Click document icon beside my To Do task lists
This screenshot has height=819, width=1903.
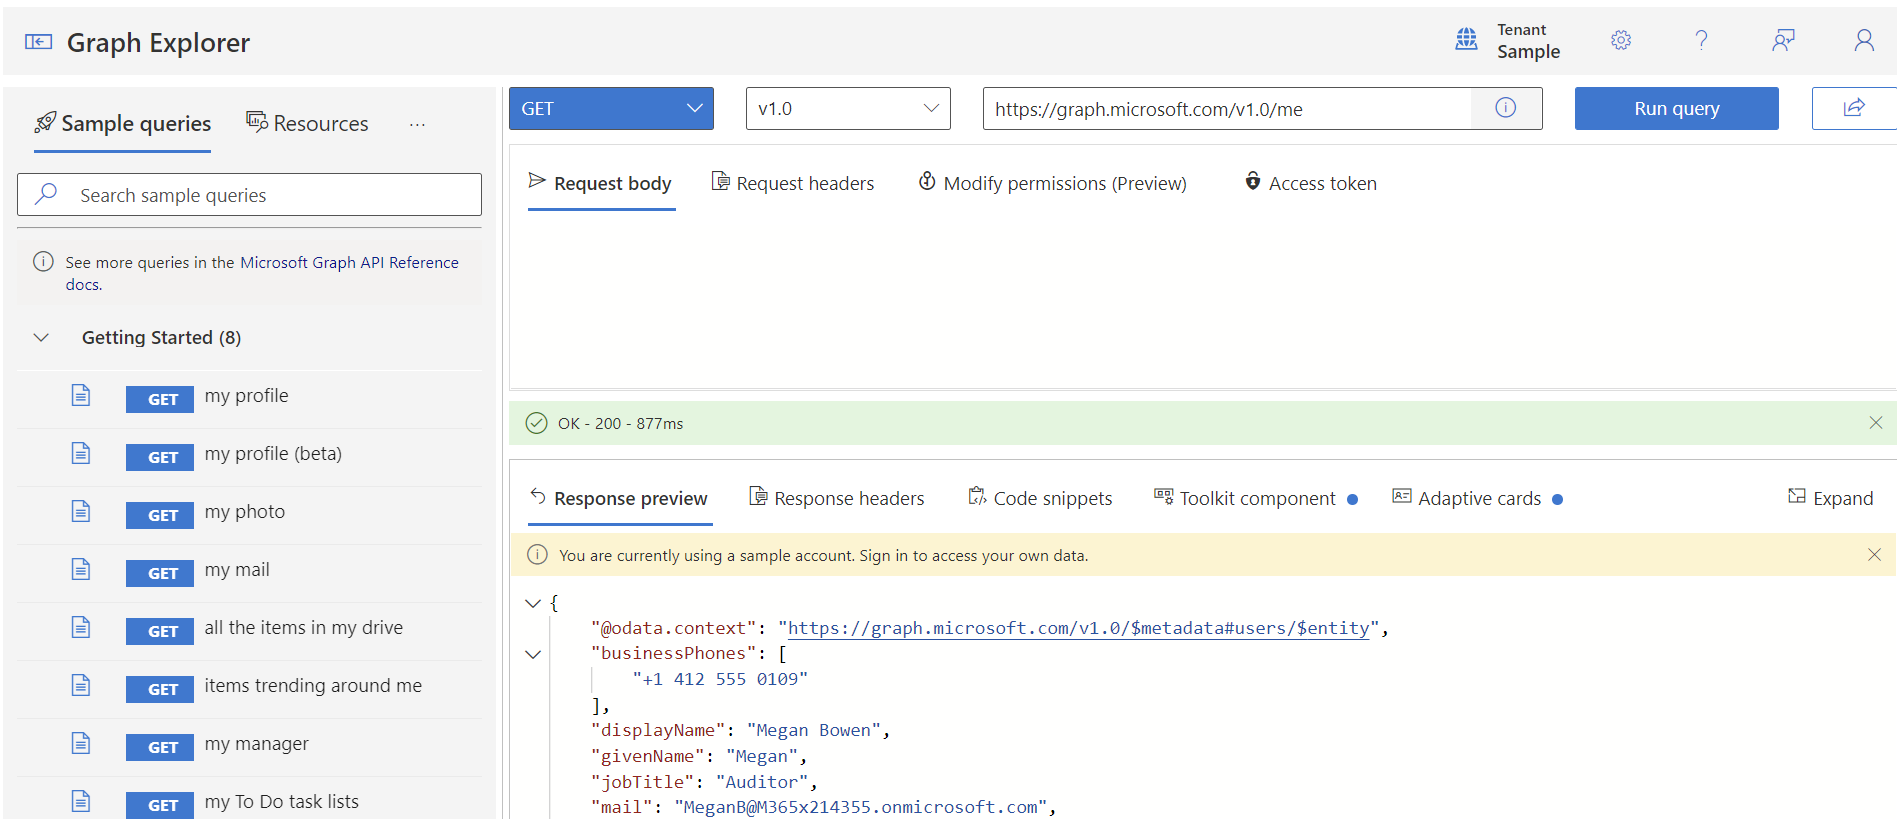point(81,801)
